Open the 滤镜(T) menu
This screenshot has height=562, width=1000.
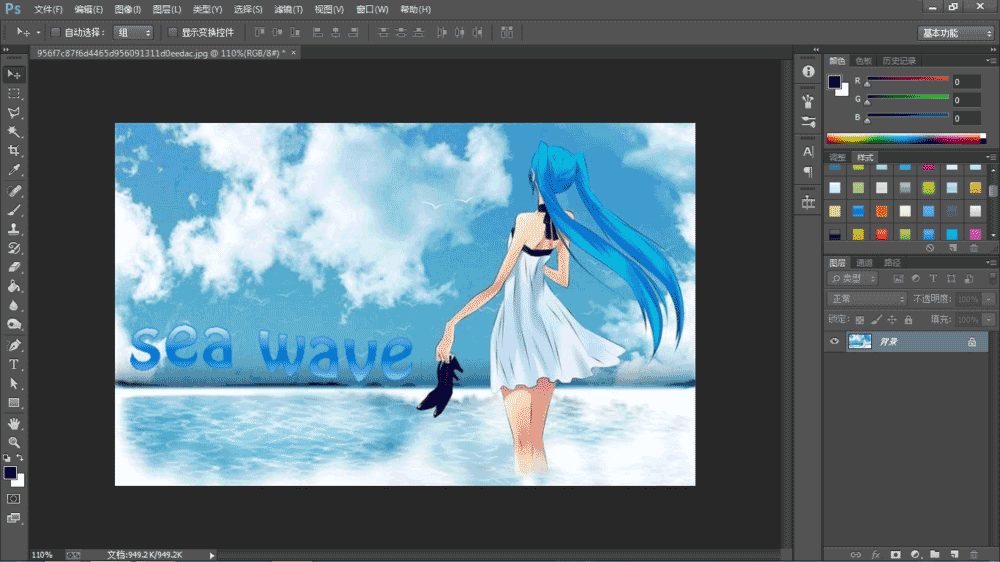click(289, 9)
